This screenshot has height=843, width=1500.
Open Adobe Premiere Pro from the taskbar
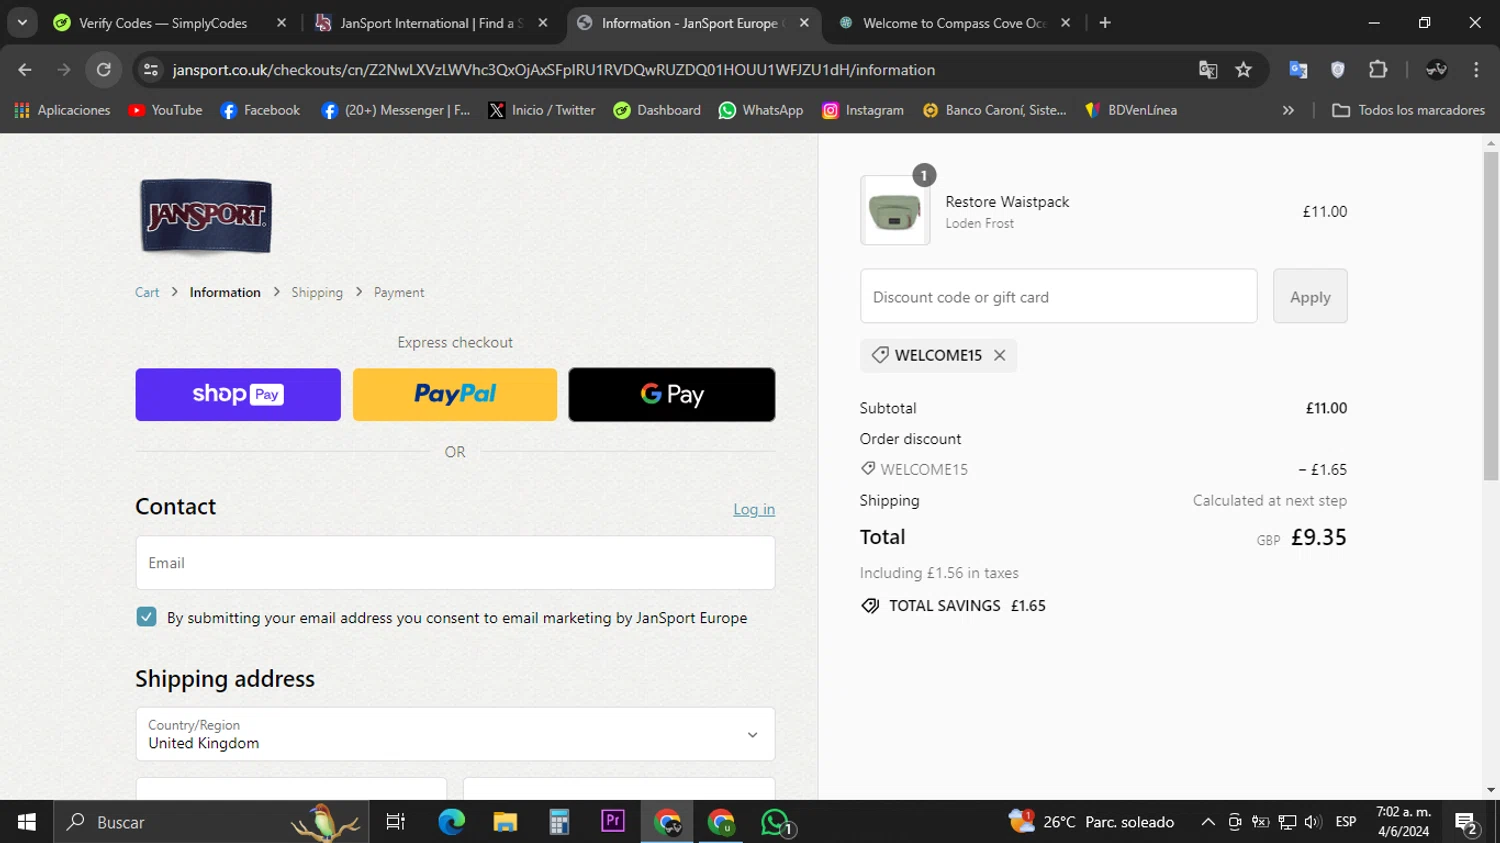point(613,822)
